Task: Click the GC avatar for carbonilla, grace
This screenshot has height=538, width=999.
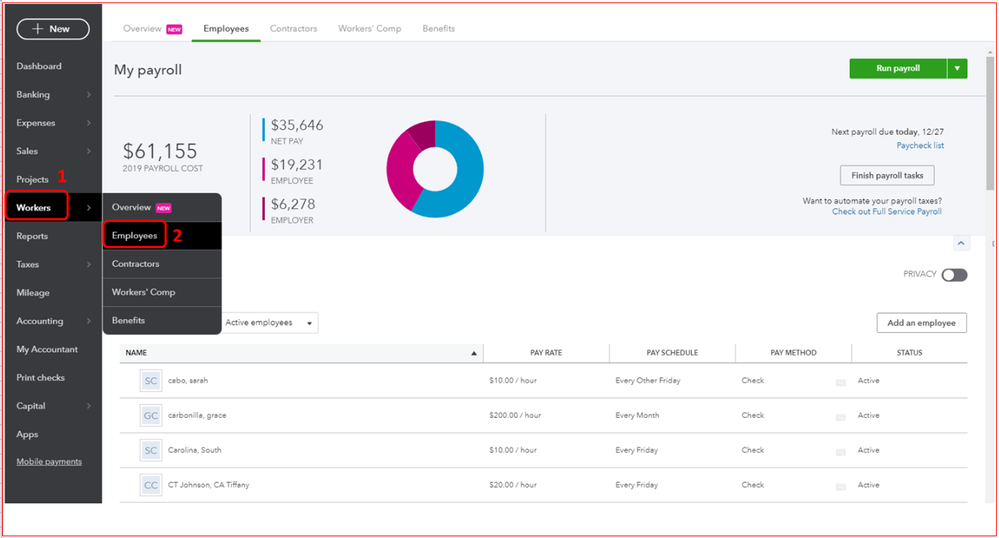Action: [x=151, y=415]
